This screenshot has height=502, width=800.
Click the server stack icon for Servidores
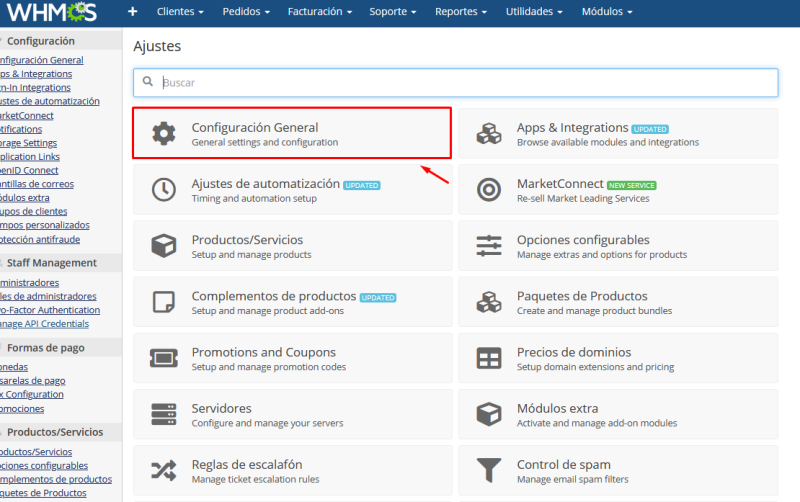(x=164, y=414)
